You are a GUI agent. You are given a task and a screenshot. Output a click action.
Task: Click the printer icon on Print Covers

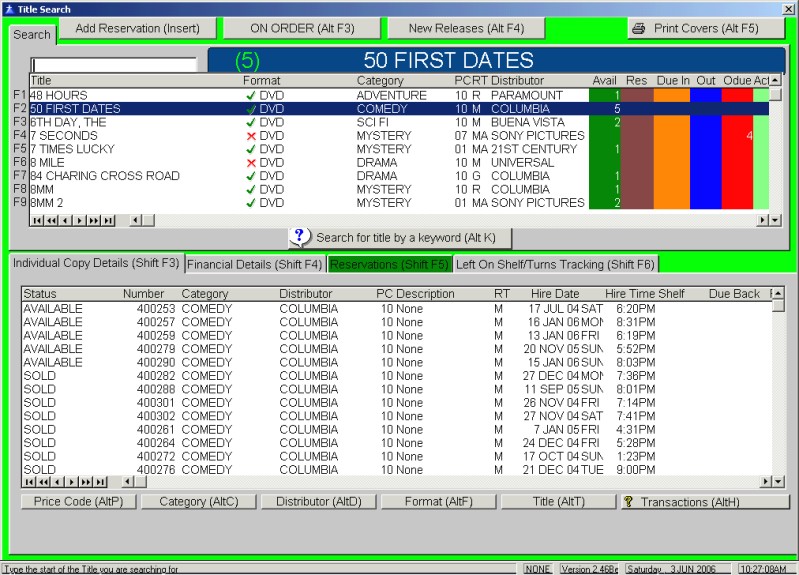pyautogui.click(x=638, y=29)
